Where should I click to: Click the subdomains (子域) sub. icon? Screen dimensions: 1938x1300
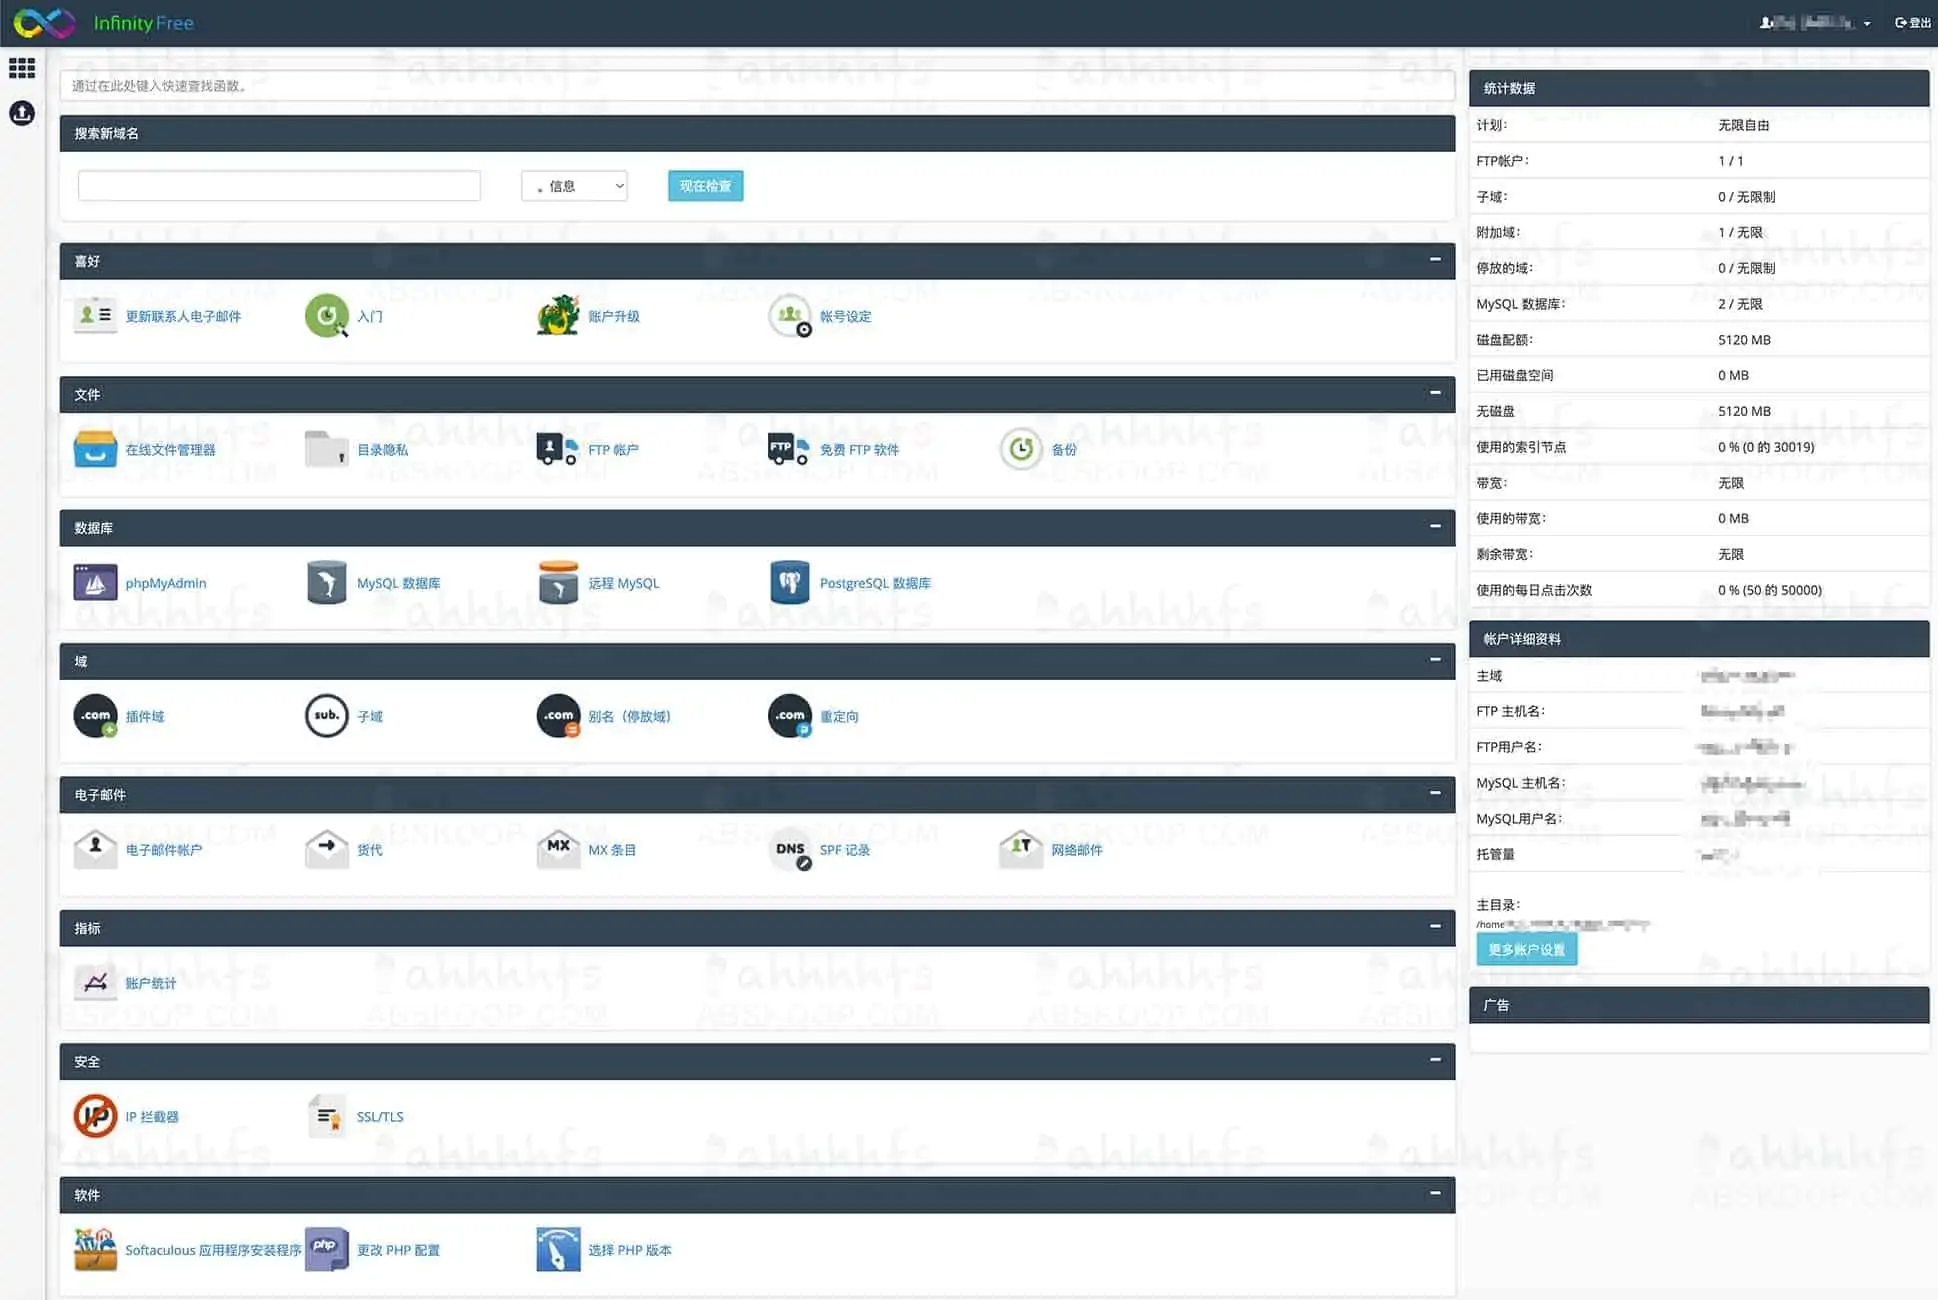tap(326, 716)
